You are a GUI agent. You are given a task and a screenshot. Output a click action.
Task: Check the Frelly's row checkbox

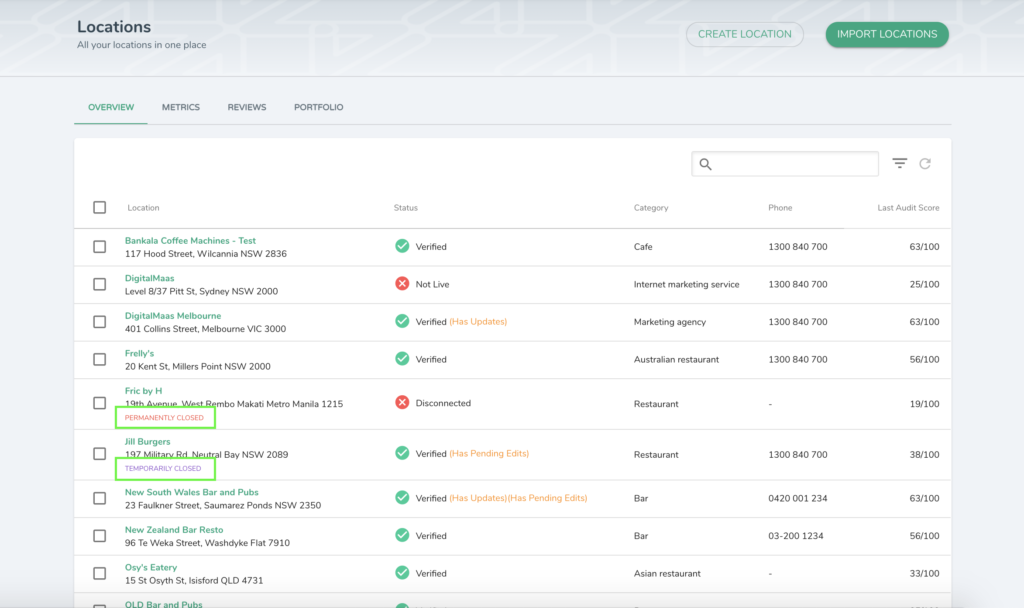99,359
